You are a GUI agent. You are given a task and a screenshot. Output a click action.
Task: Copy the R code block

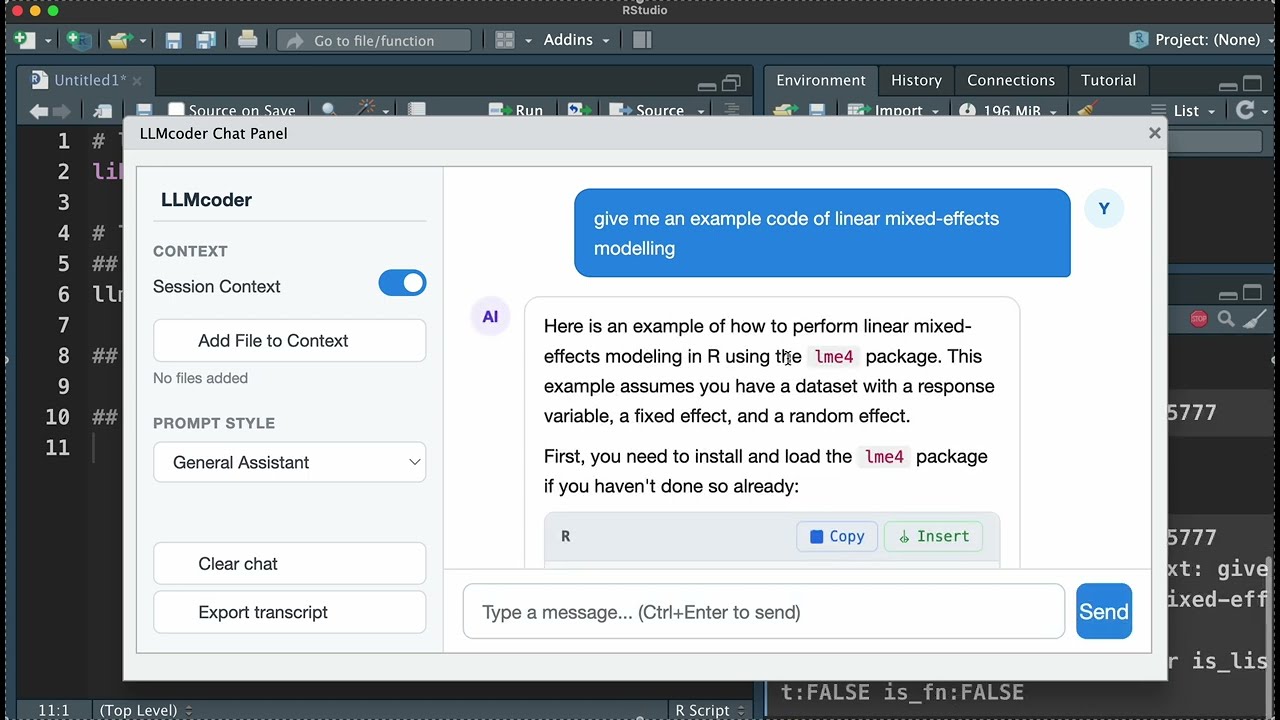(x=837, y=536)
